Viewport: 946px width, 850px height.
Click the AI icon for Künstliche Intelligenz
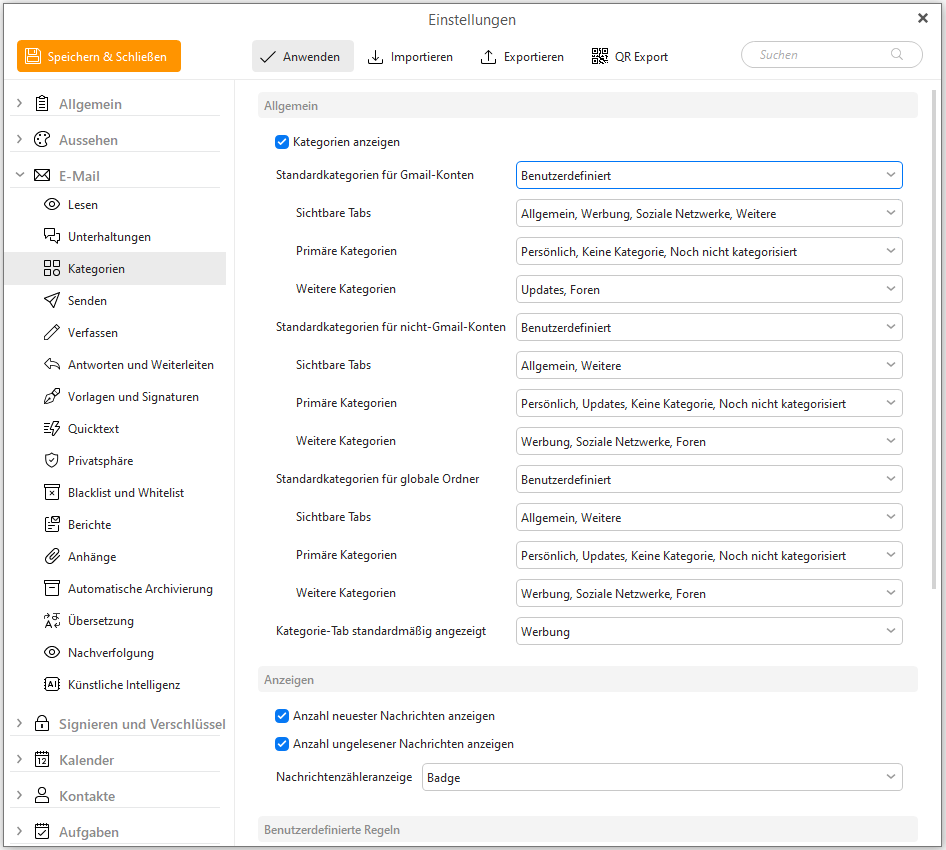coord(52,684)
